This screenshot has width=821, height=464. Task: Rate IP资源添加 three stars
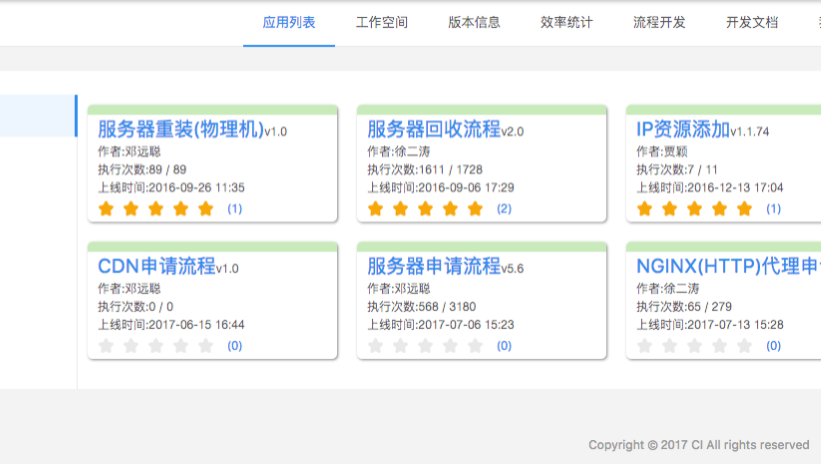(694, 208)
